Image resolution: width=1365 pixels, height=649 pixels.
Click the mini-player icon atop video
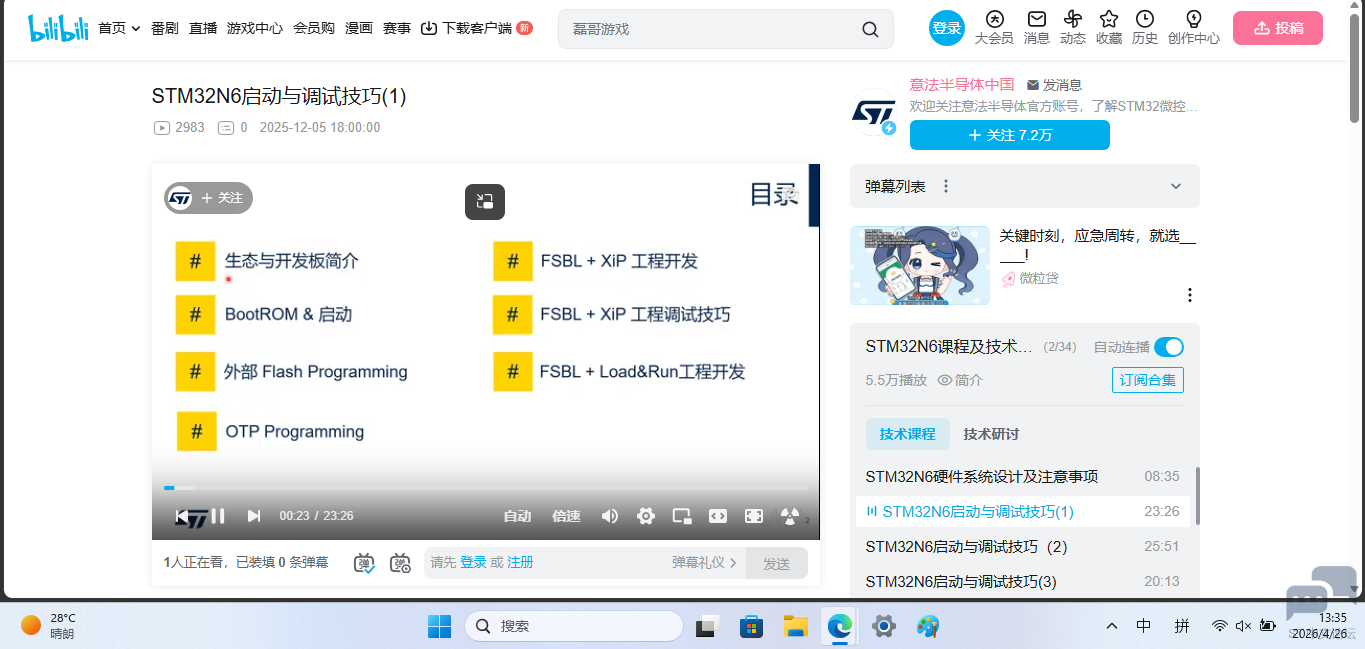(485, 201)
